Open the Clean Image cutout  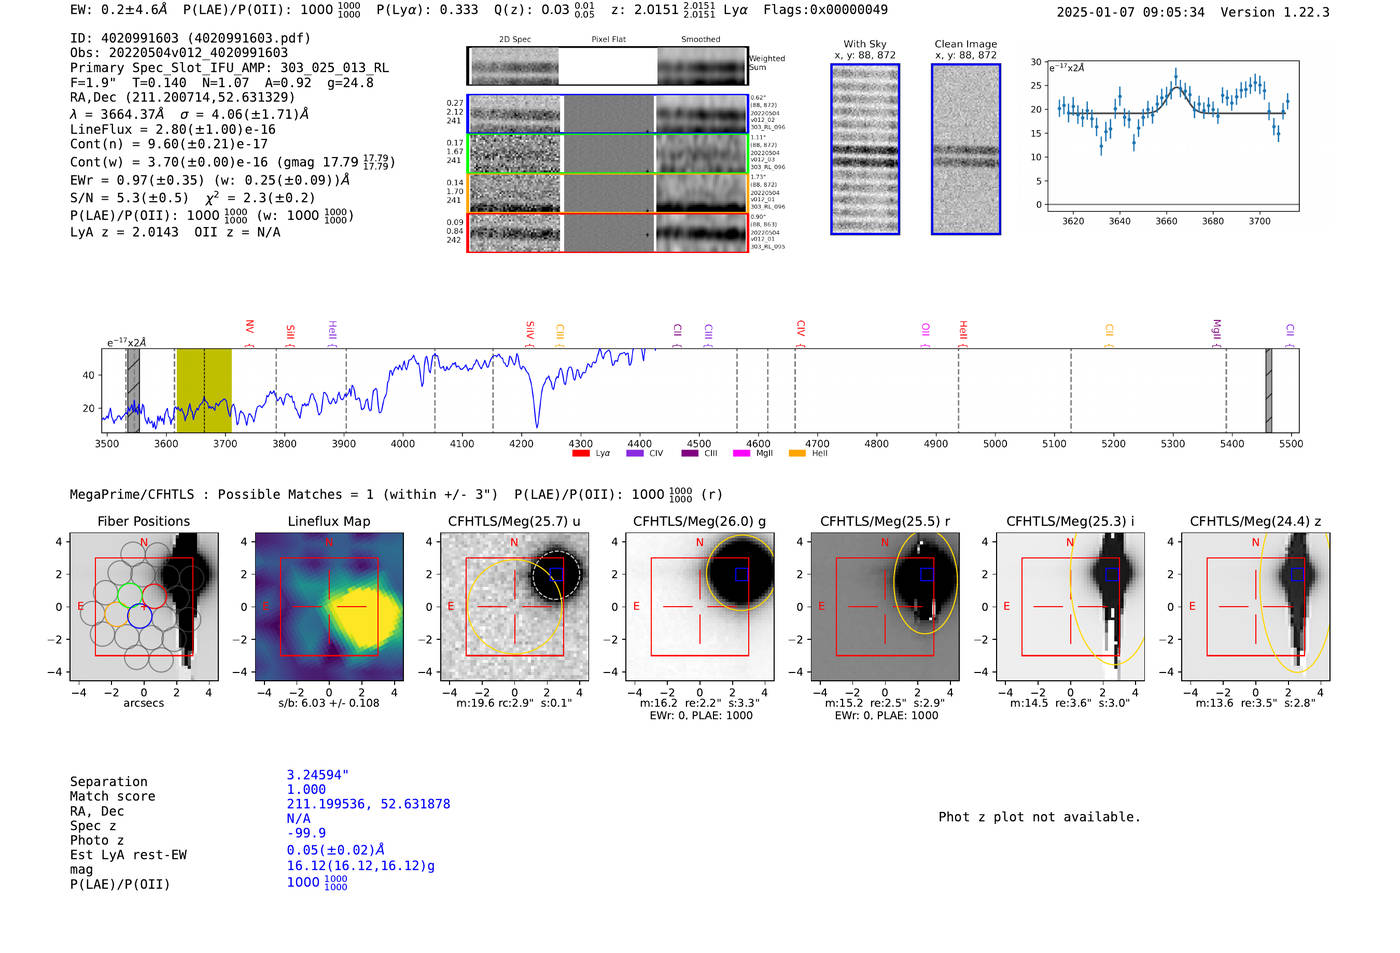pos(966,149)
